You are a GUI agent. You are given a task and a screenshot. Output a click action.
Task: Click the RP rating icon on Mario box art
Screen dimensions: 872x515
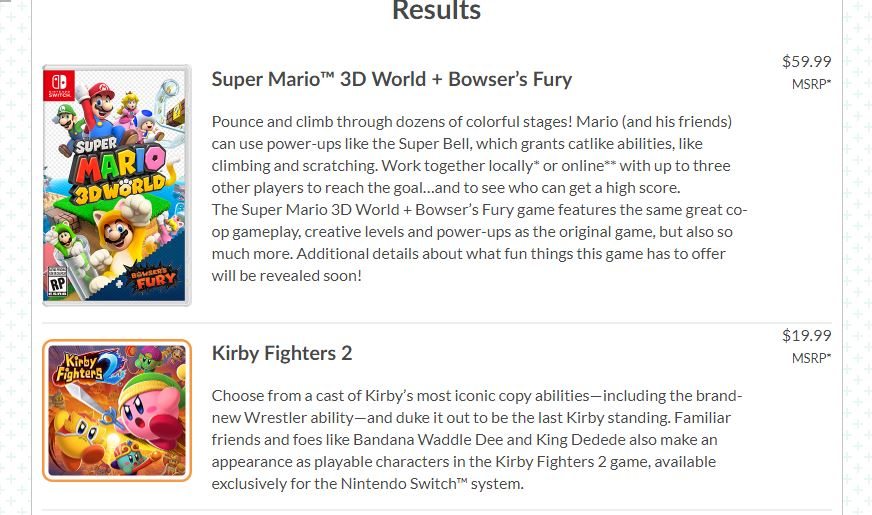[x=58, y=283]
